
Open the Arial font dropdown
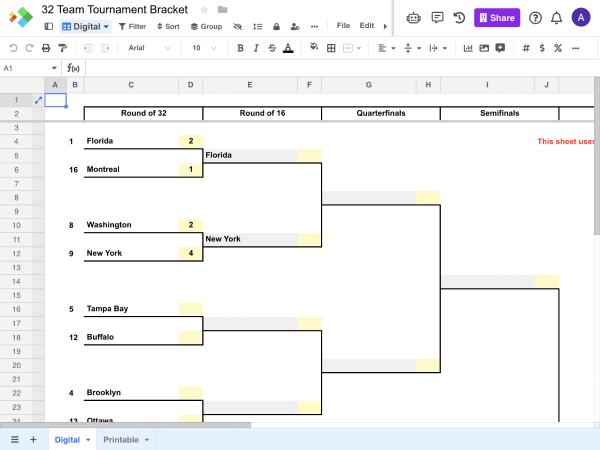tap(149, 48)
